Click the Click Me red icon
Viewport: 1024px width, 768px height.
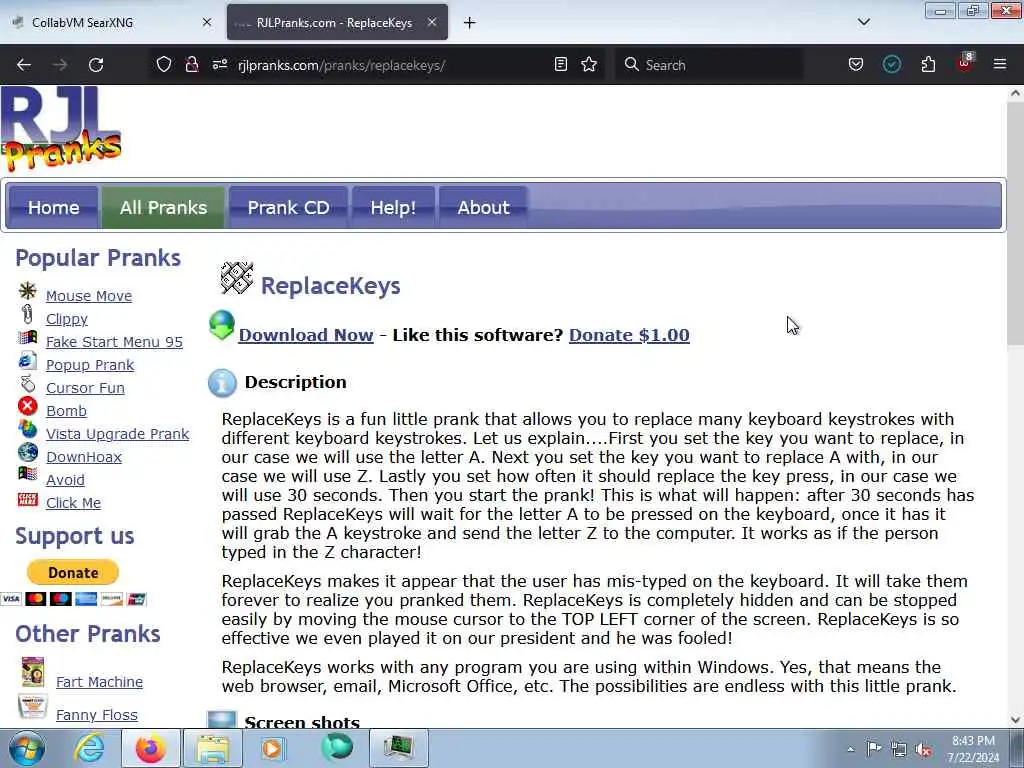coord(27,500)
